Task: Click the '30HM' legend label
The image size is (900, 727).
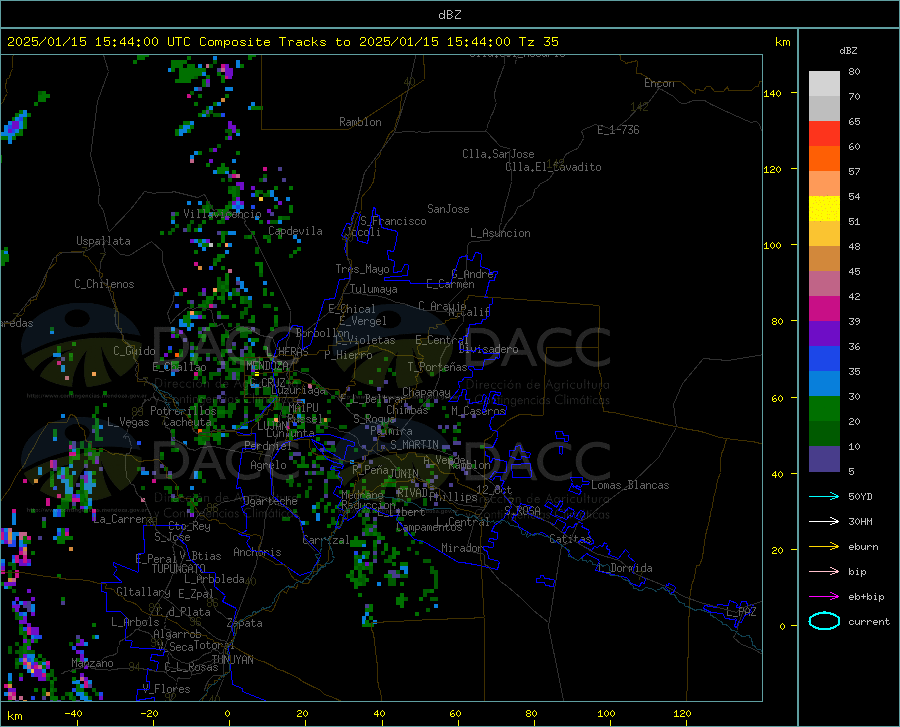Action: [860, 522]
